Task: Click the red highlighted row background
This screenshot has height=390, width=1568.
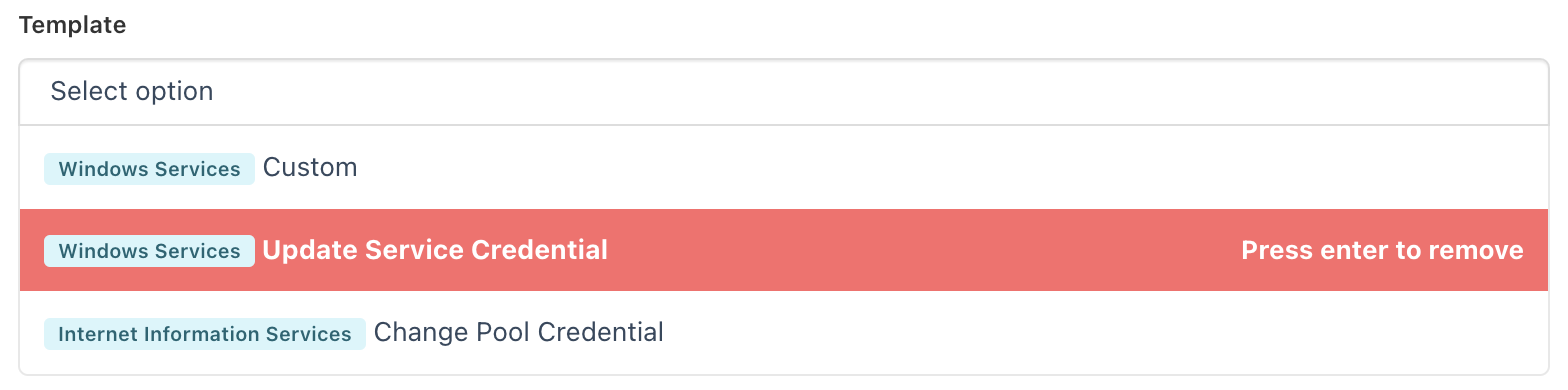Action: 920,250
